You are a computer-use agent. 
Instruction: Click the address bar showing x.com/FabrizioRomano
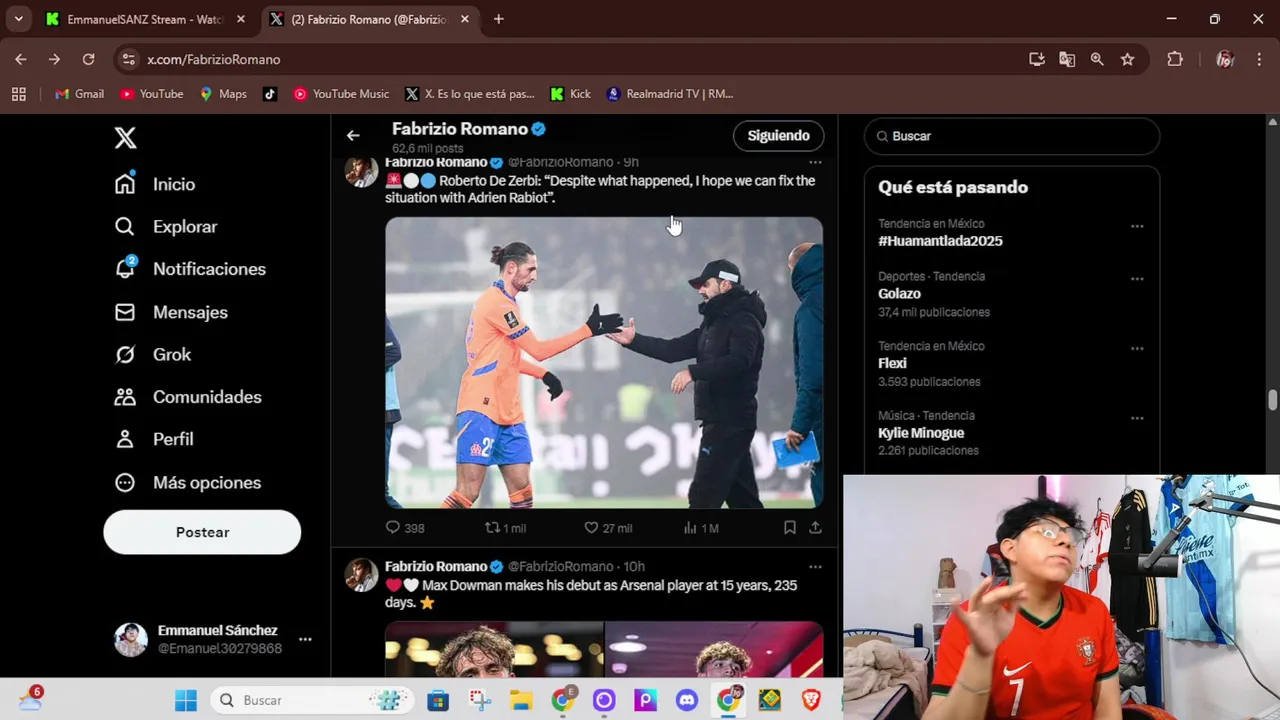coord(580,59)
